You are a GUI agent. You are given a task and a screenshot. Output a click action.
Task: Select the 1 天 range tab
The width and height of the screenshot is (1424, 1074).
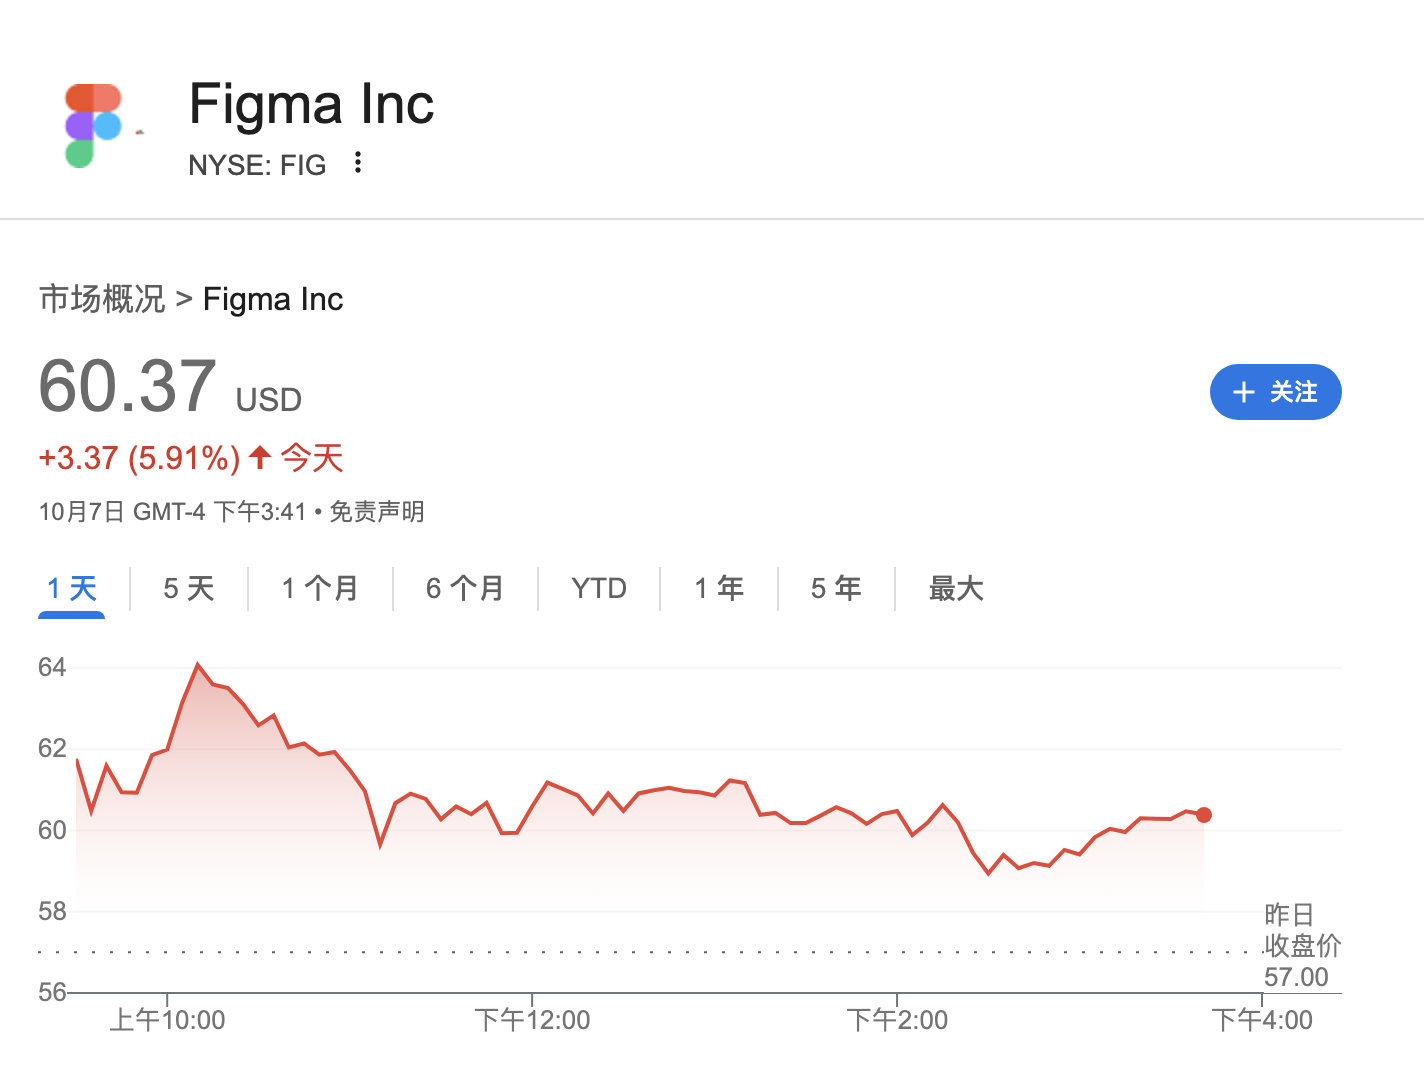(x=72, y=588)
